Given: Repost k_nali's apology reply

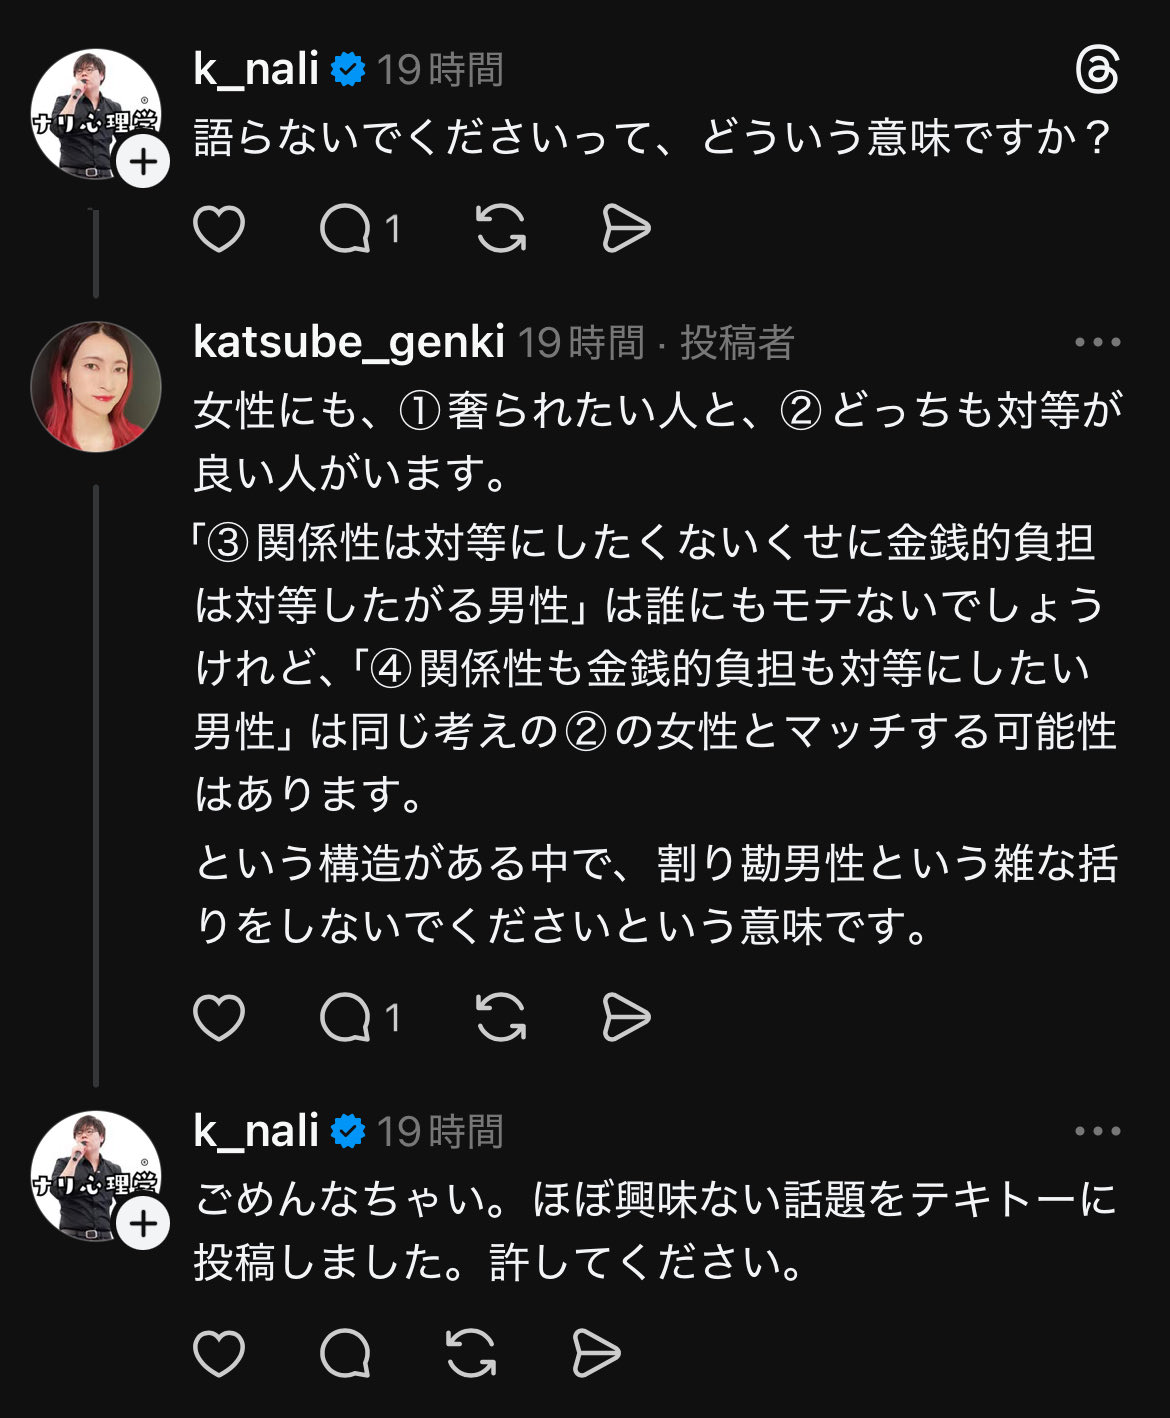Looking at the screenshot, I should [471, 1354].
